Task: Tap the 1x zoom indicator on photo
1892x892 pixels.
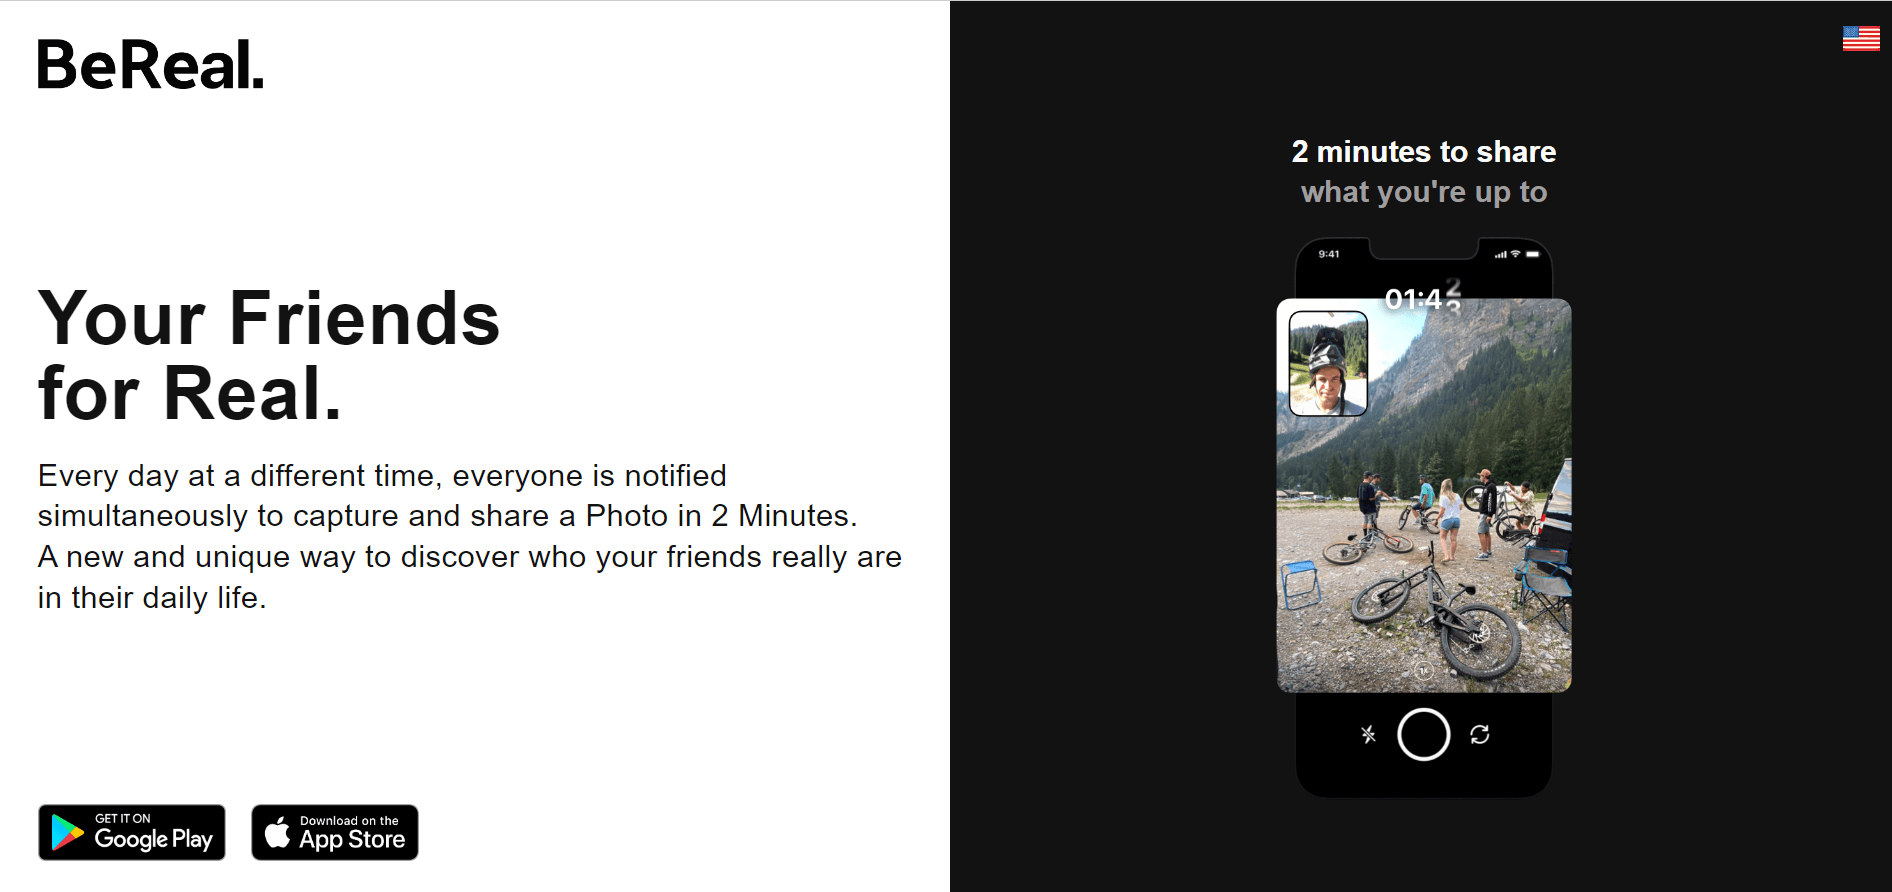Action: click(1424, 671)
